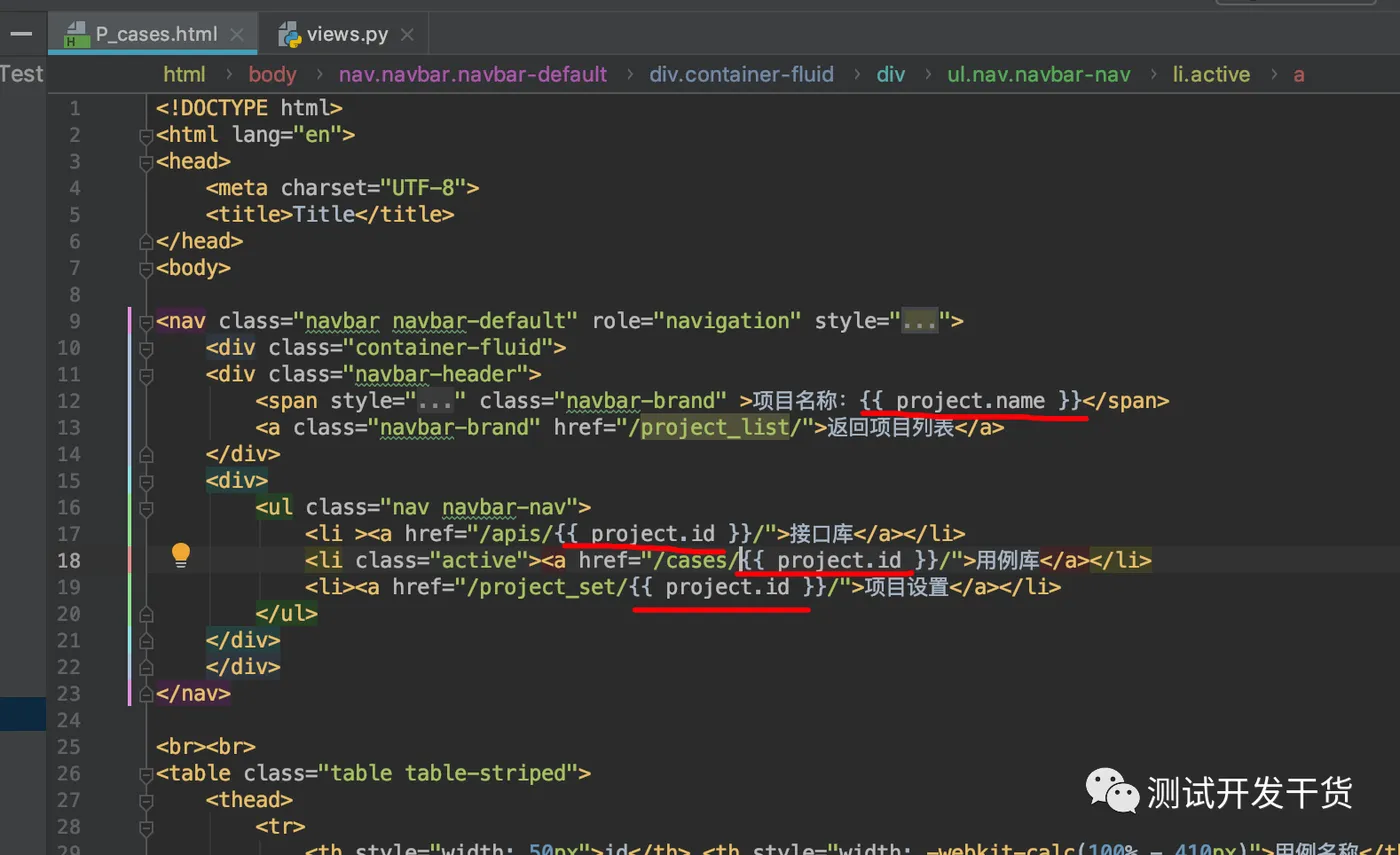Click the 项目设置 link text on line 19

908,588
